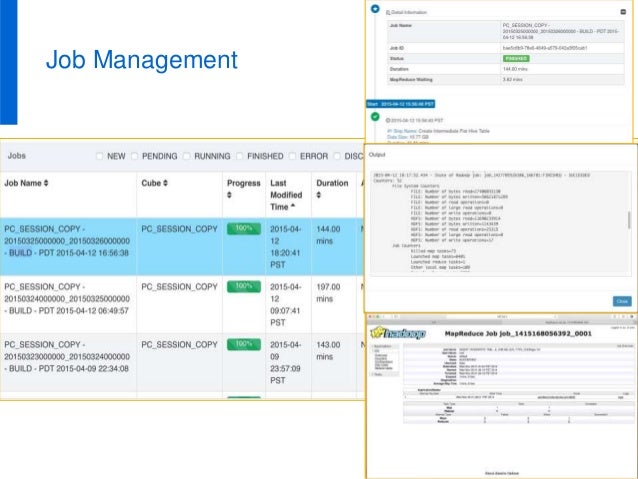The width and height of the screenshot is (638, 479).
Task: Click the Hadoop elephant logo
Action: (x=398, y=333)
